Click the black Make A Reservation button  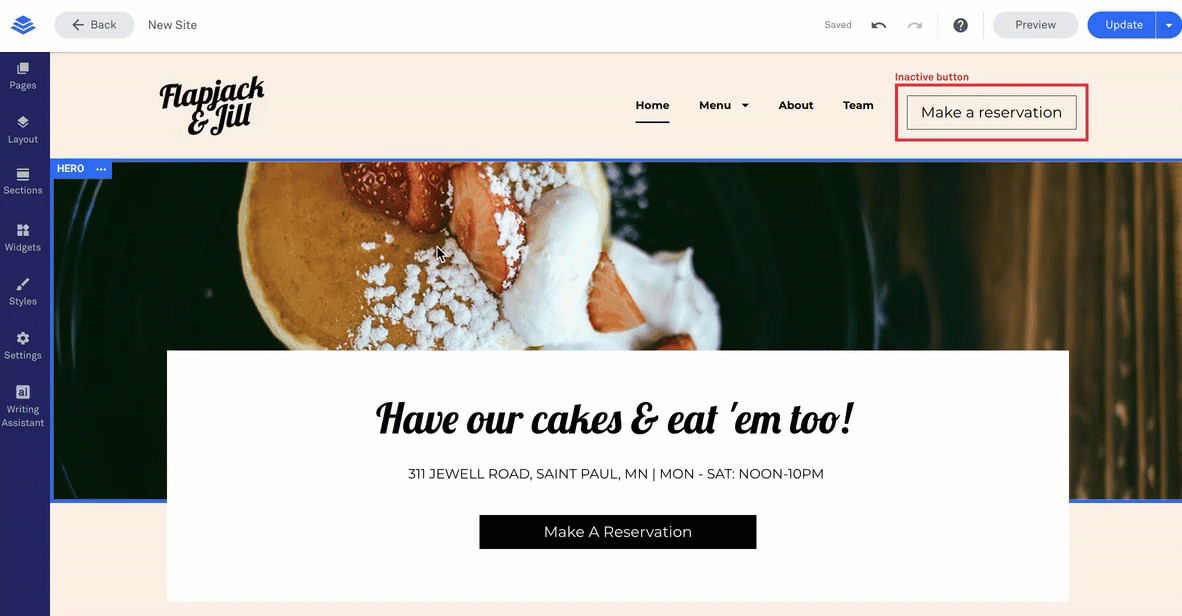click(x=617, y=532)
